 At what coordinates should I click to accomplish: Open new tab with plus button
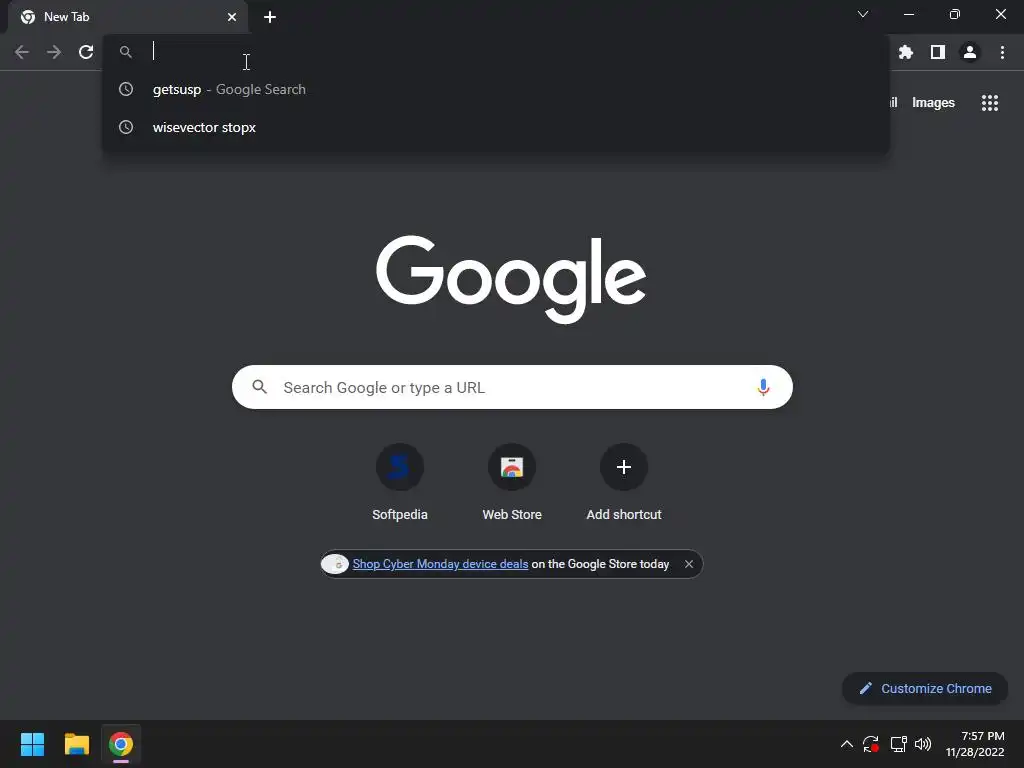[270, 17]
